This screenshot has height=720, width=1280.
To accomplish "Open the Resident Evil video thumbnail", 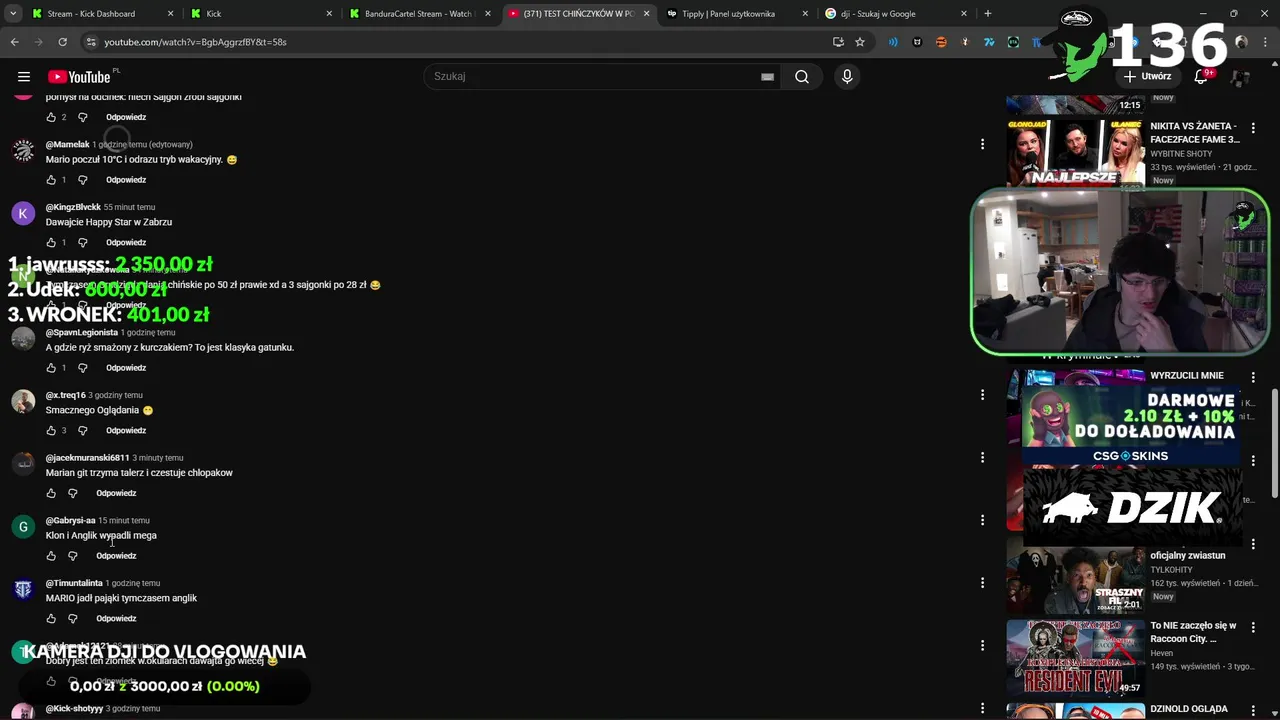I will (1075, 658).
